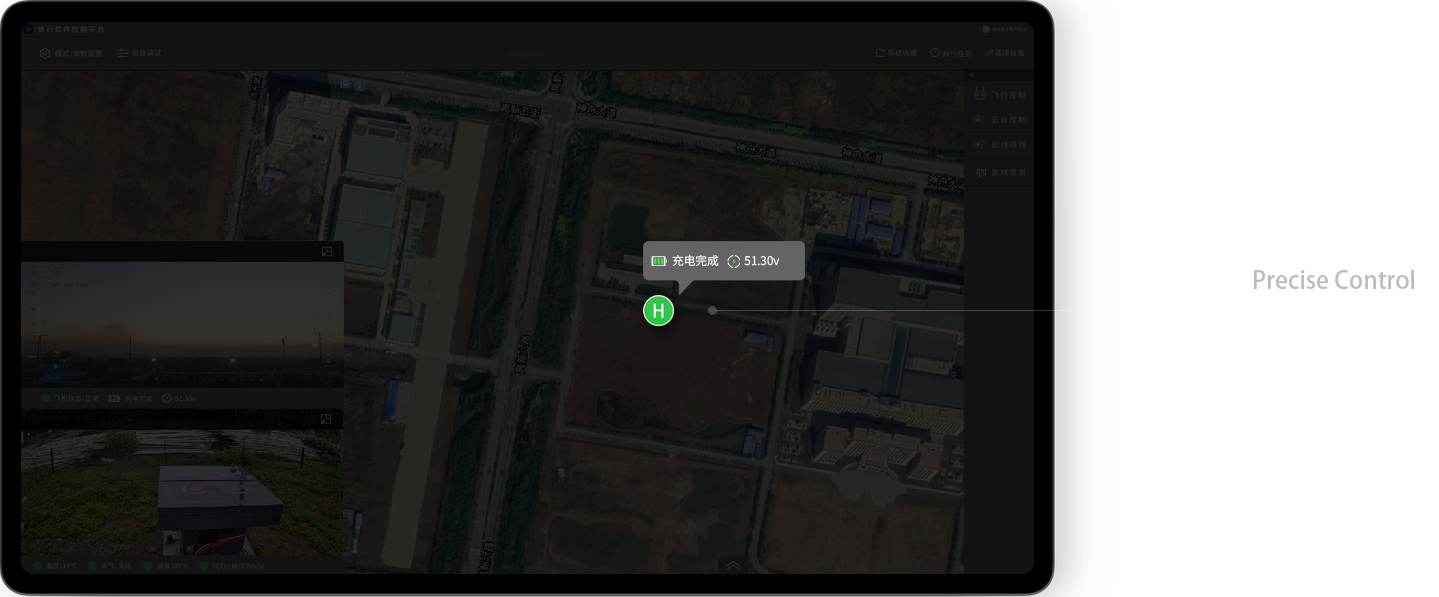Expand the bottom panel with up chevrons
The image size is (1439, 597).
[733, 566]
